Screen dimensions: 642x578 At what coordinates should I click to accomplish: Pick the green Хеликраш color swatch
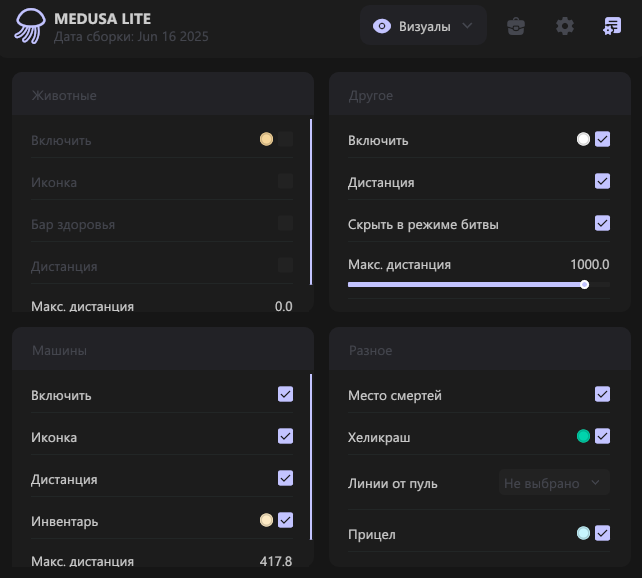583,436
